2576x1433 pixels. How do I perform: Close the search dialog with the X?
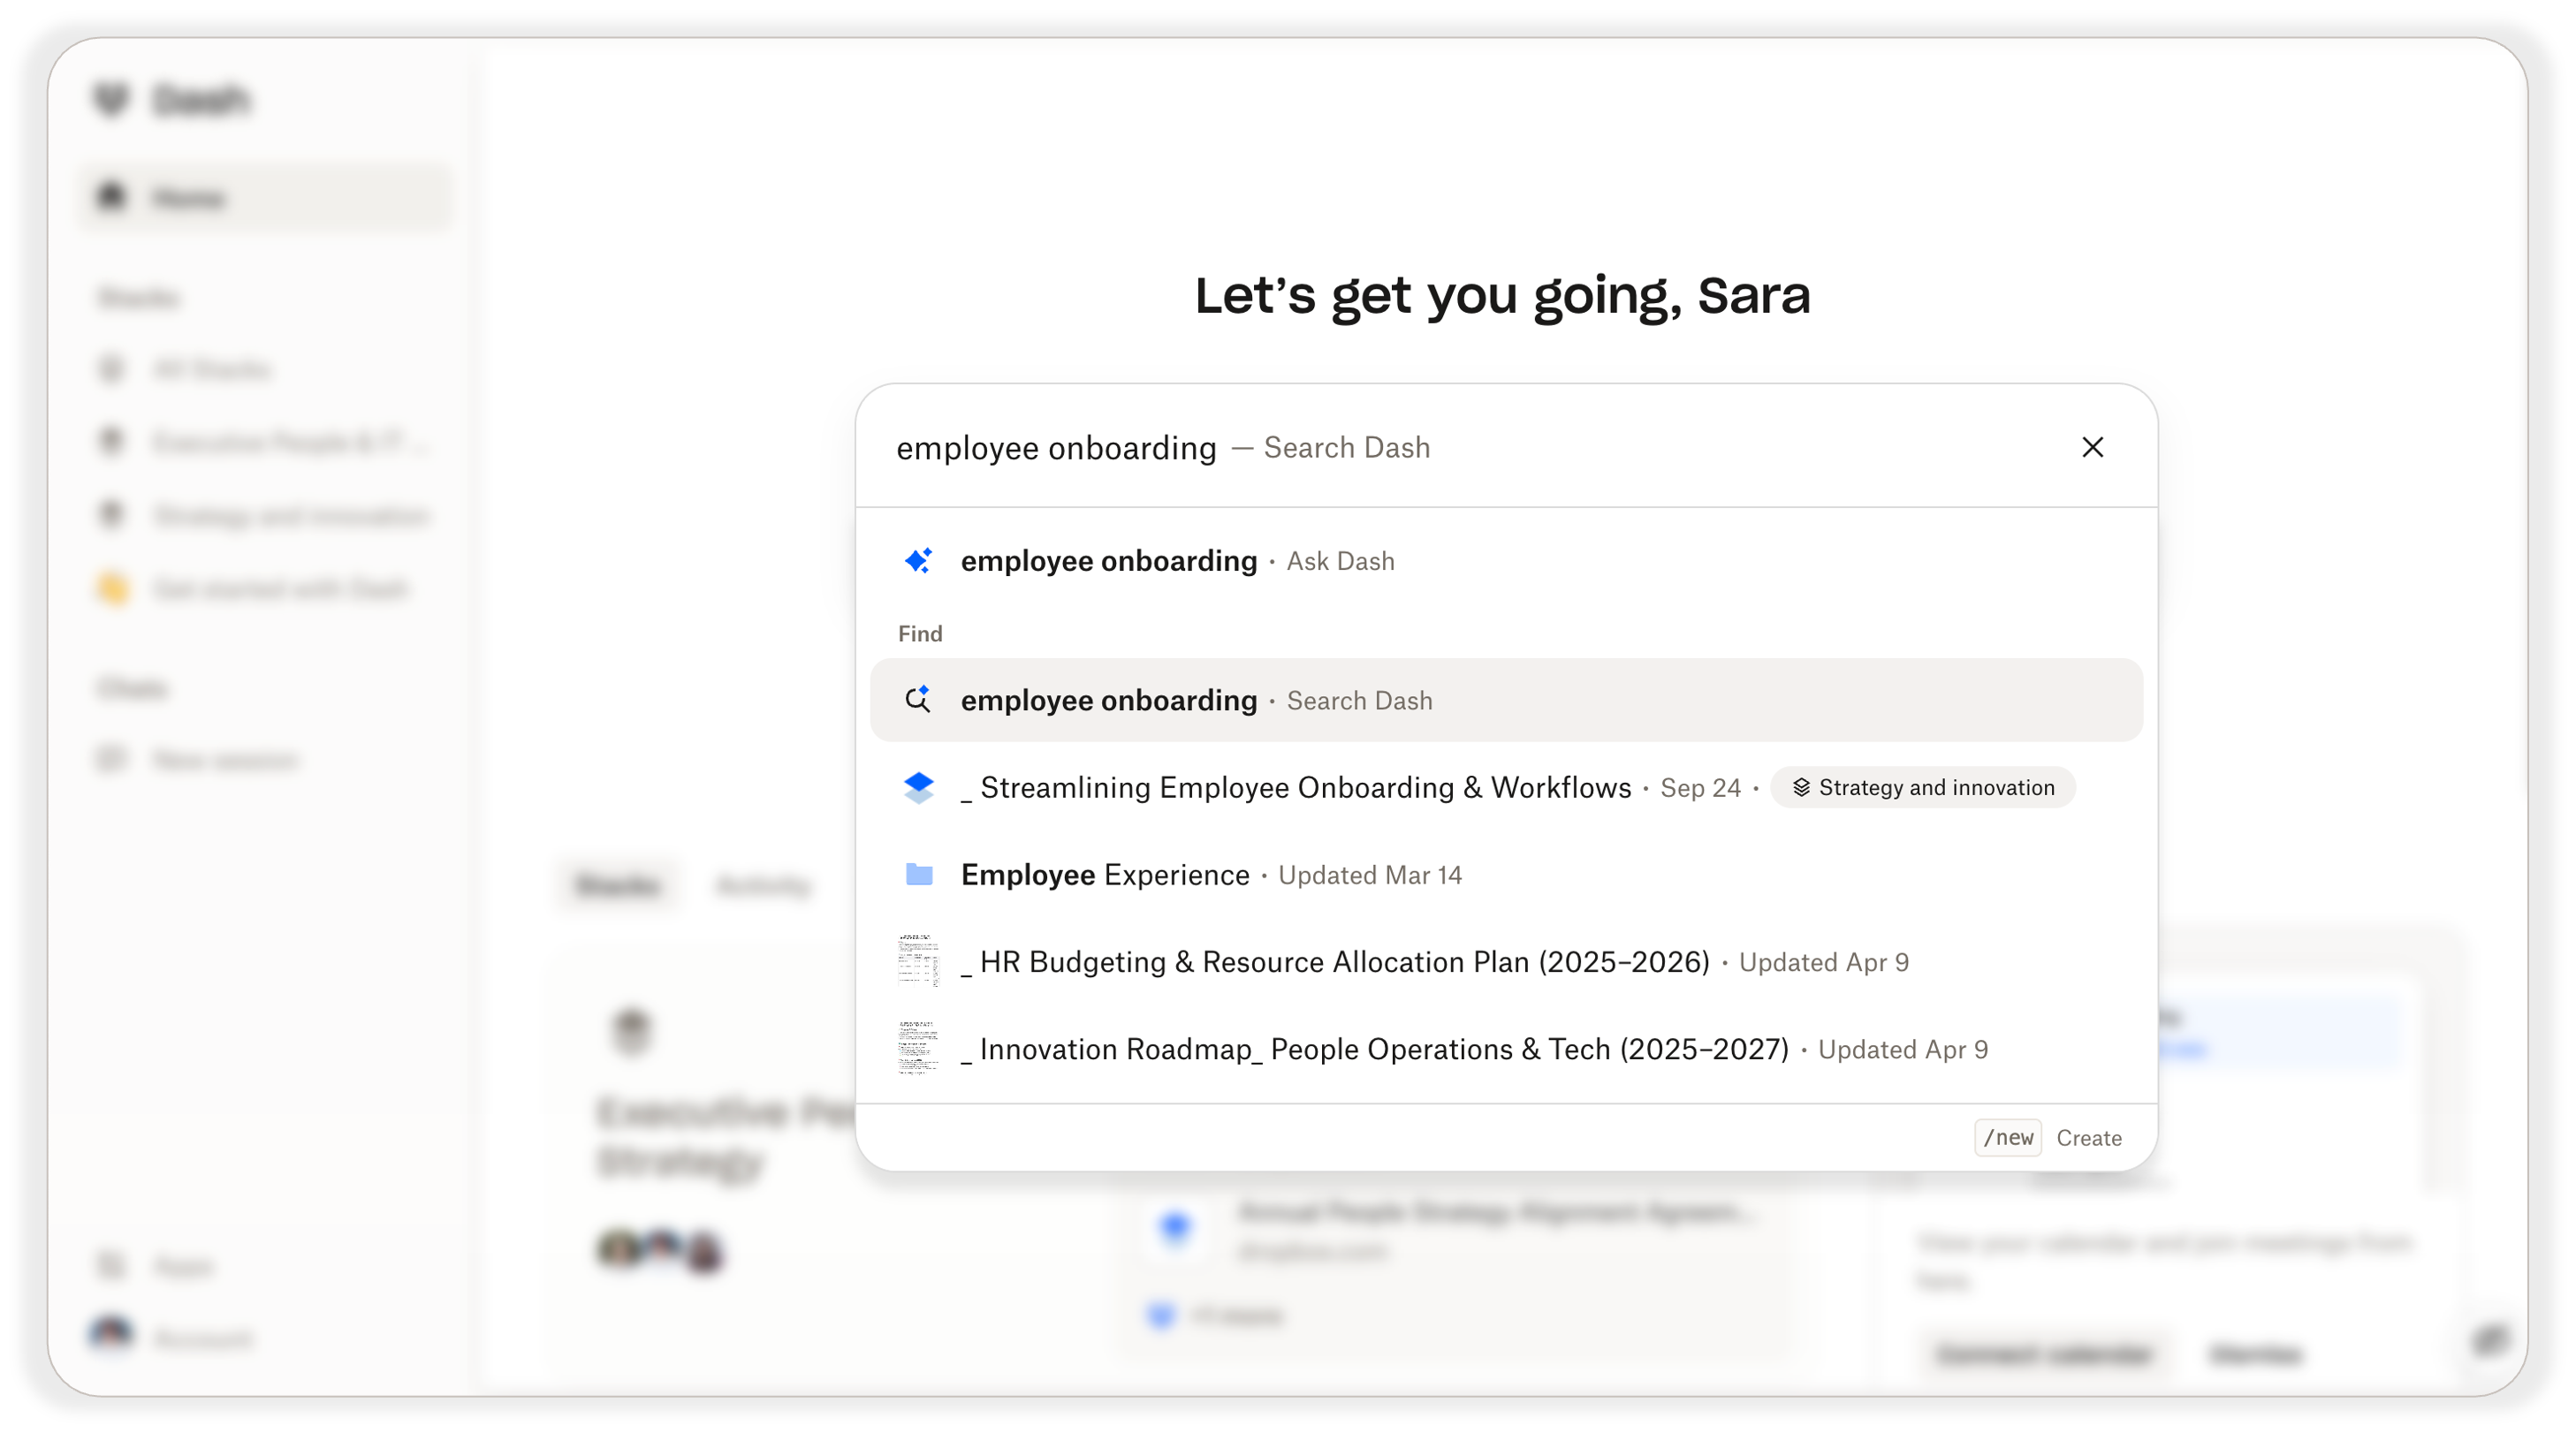[2092, 447]
